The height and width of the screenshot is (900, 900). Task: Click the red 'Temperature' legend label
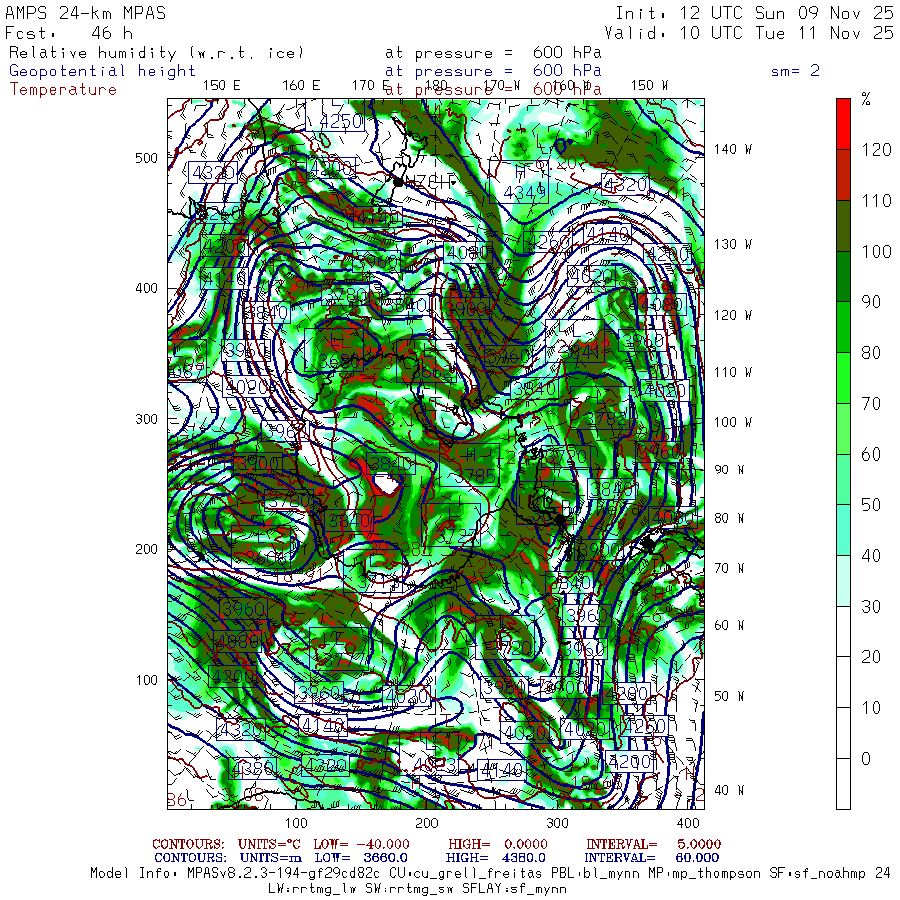pos(63,89)
